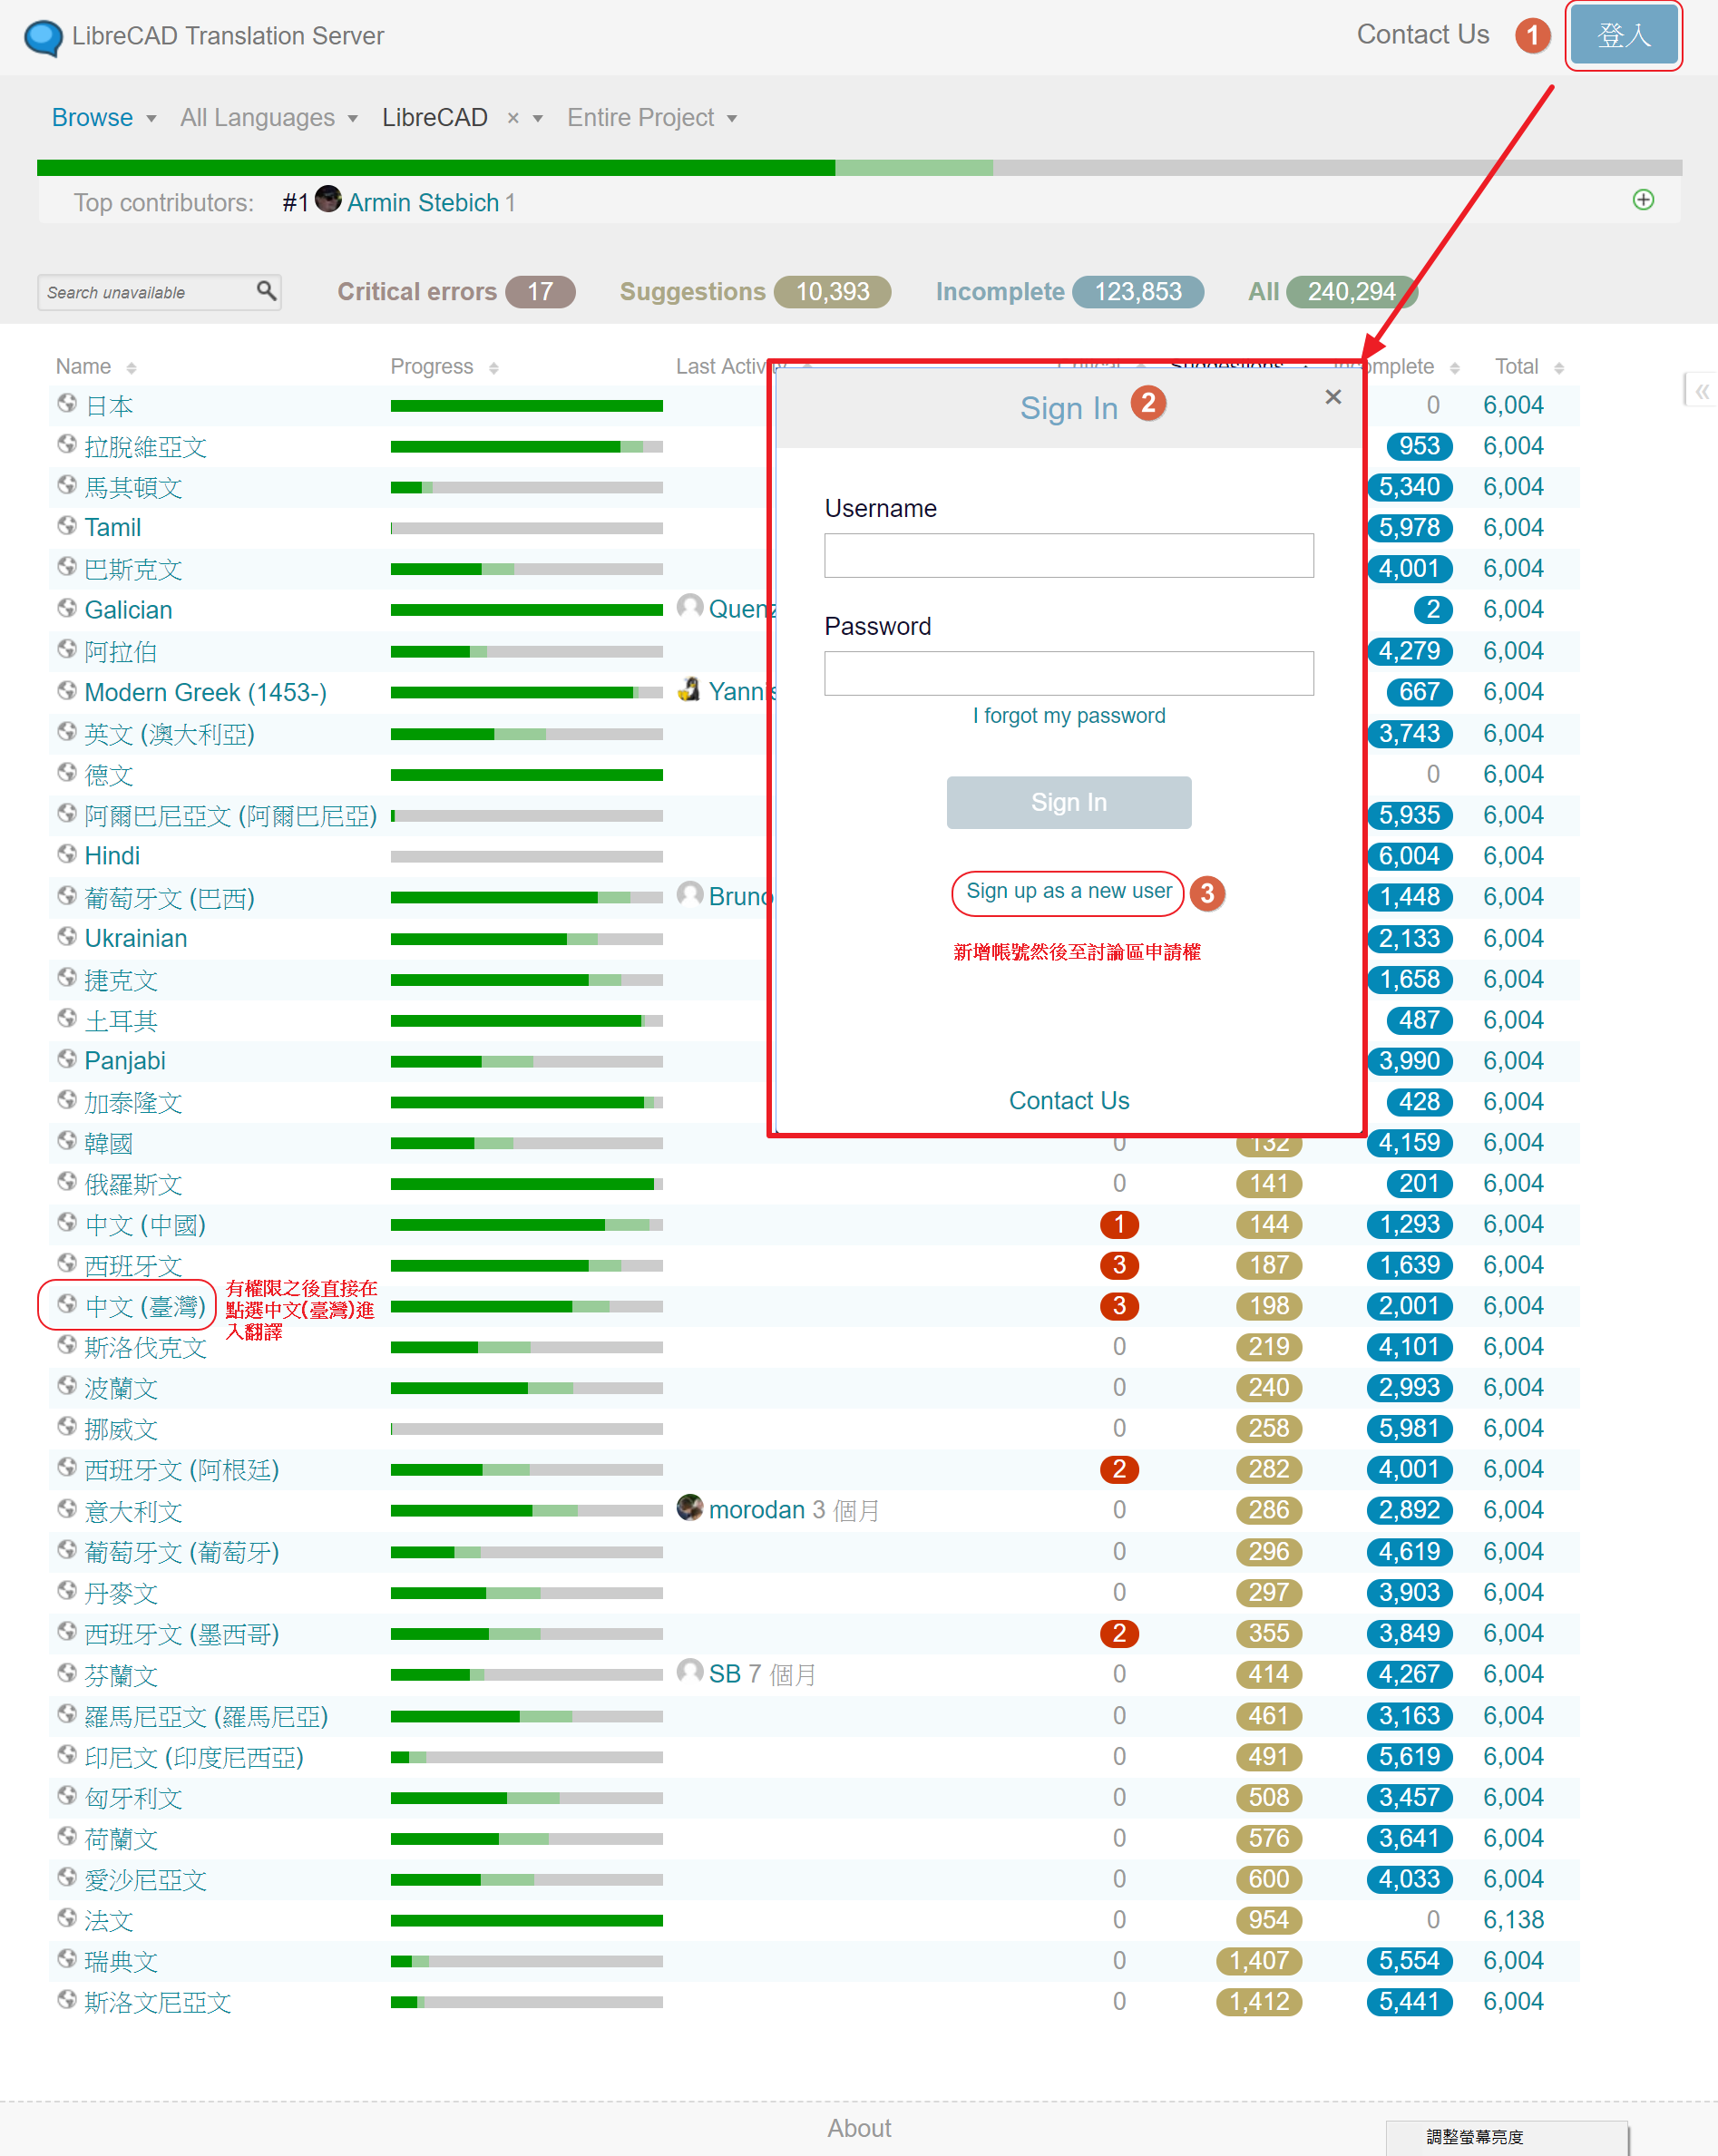Screen dimensions: 1718x2156
Task: Sort by Progress column arrows
Action: 494,368
